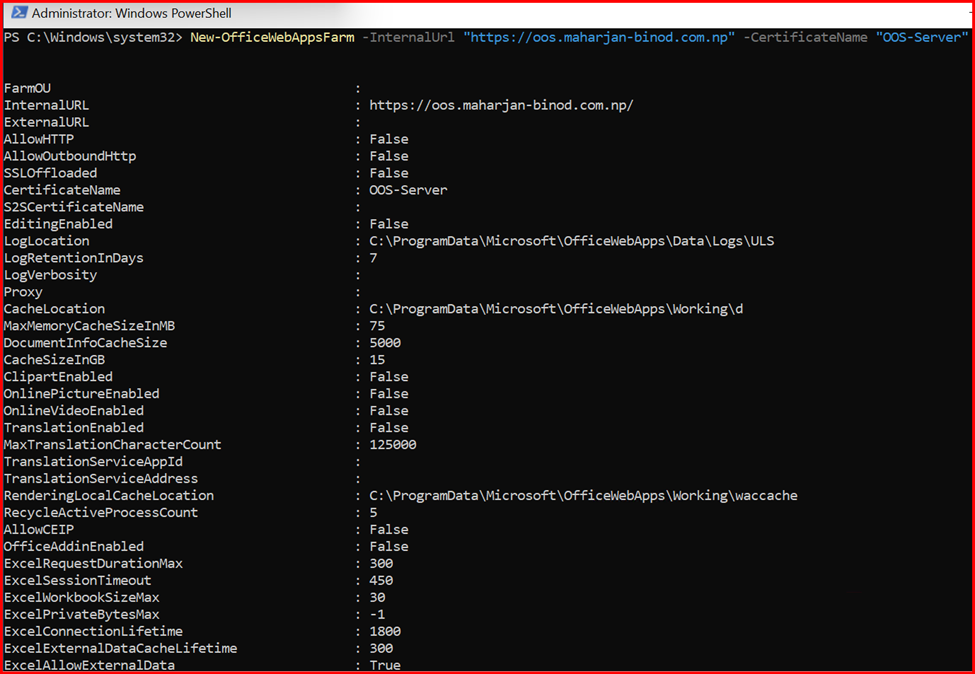Click the MaxTranslationCharacterCount value 125000
Viewport: 975px width, 674px height.
pyautogui.click(x=393, y=445)
